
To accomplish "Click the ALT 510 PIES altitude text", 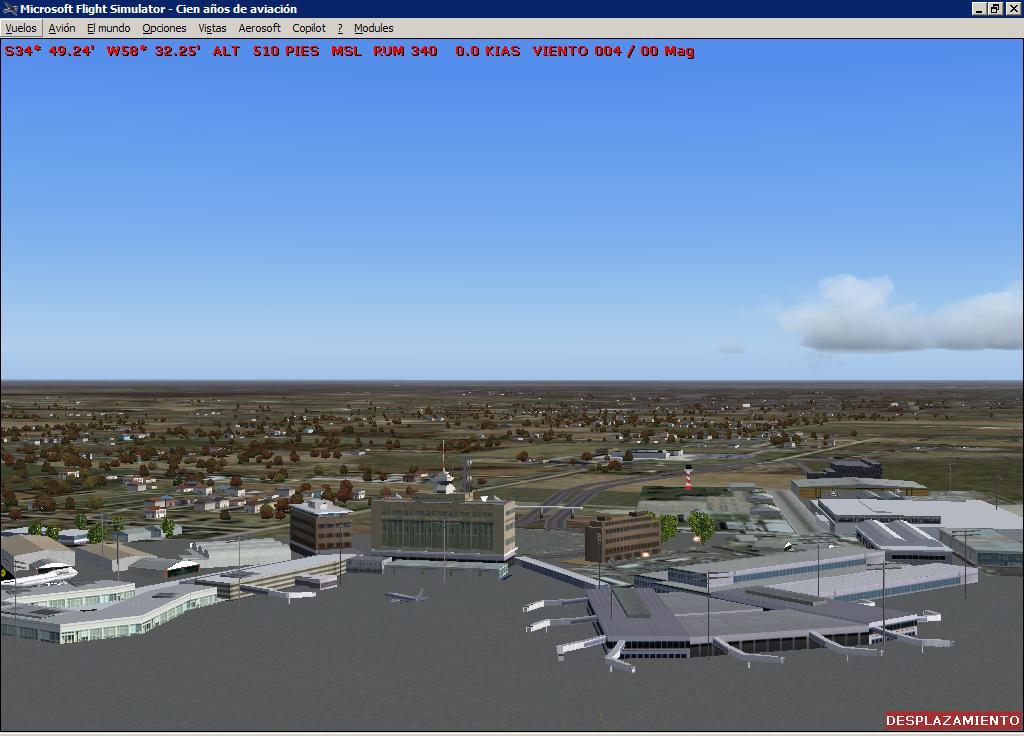I will tap(266, 51).
